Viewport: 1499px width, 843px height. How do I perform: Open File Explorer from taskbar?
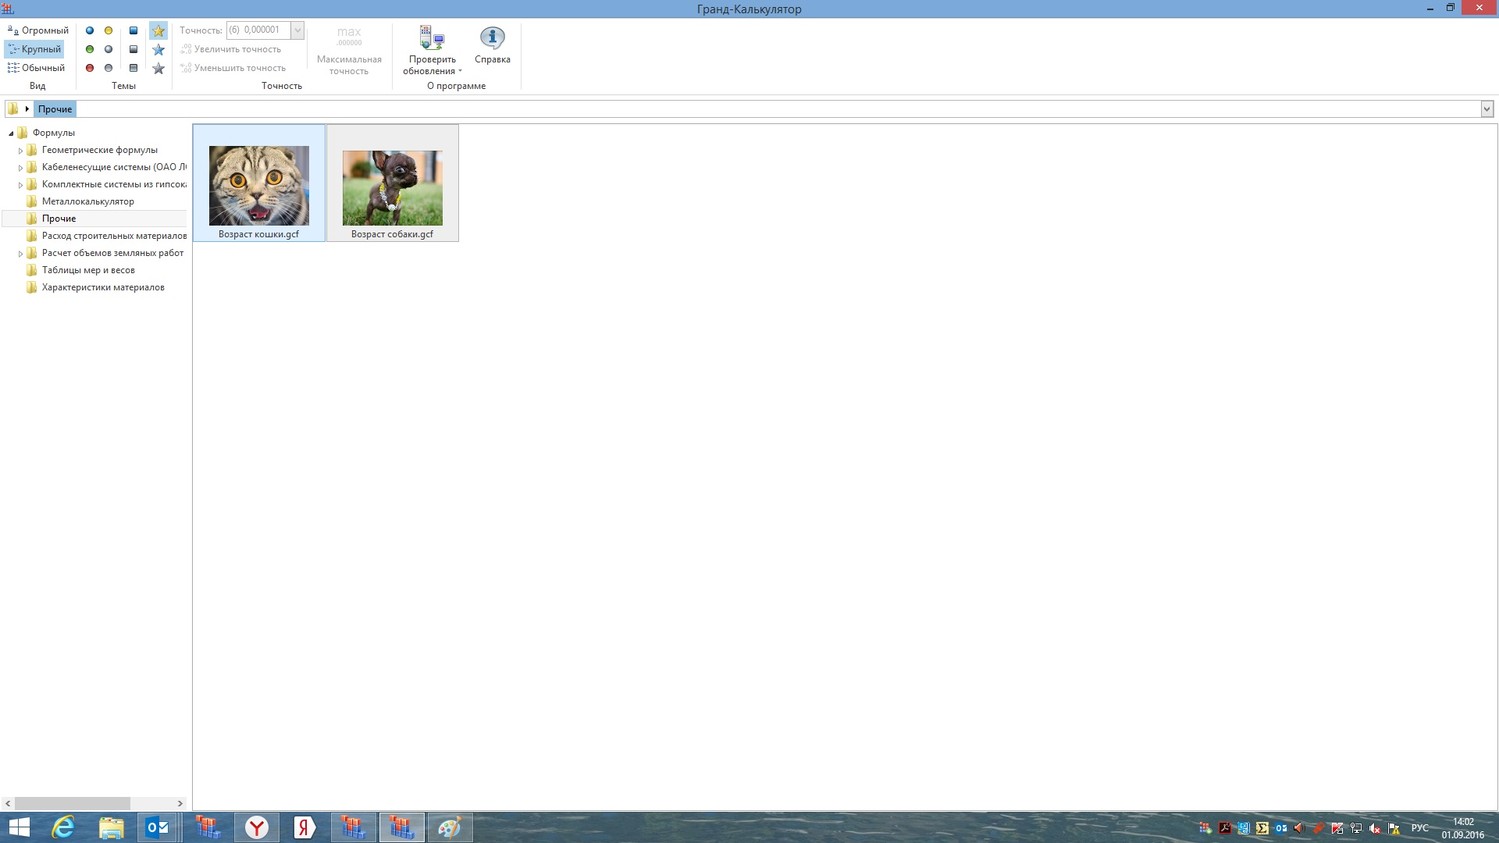pos(111,827)
